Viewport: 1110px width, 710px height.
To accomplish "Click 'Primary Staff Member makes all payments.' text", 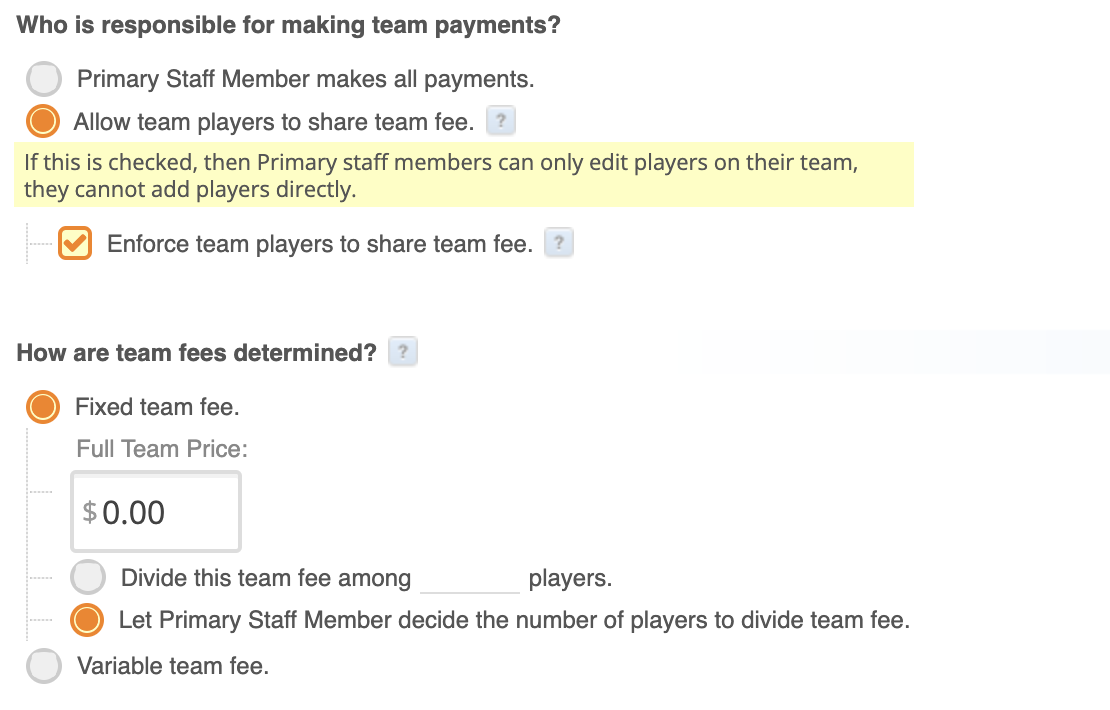I will tap(305, 79).
